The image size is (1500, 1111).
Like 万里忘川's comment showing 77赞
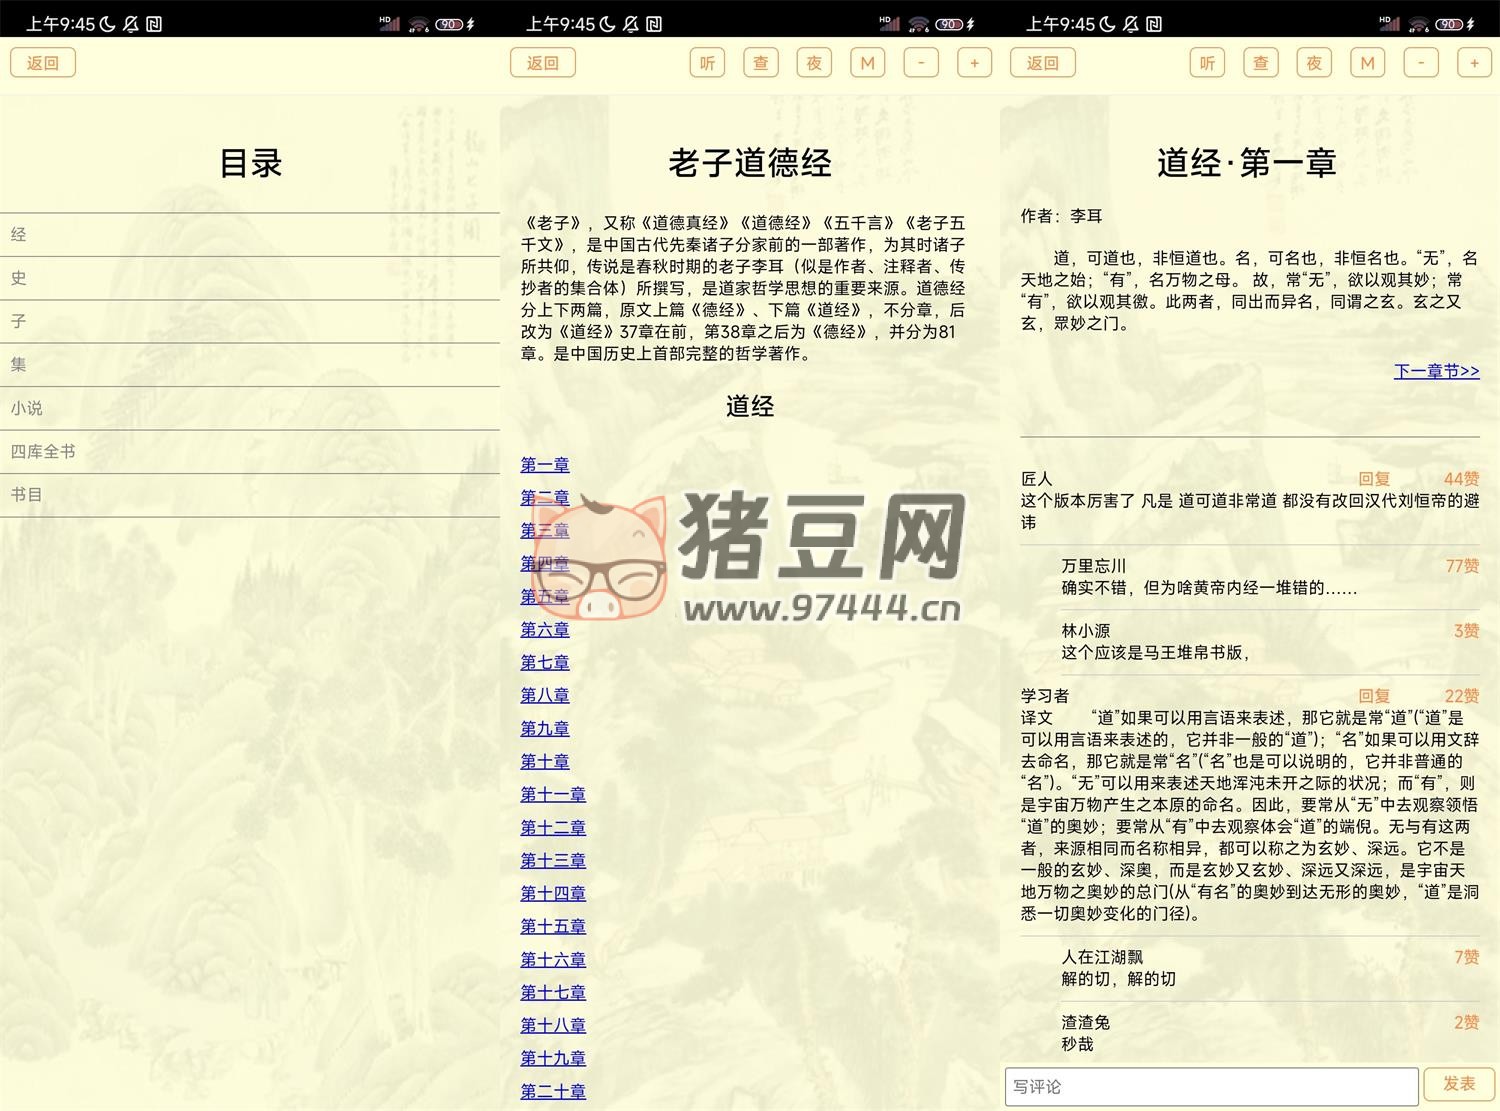click(1462, 566)
